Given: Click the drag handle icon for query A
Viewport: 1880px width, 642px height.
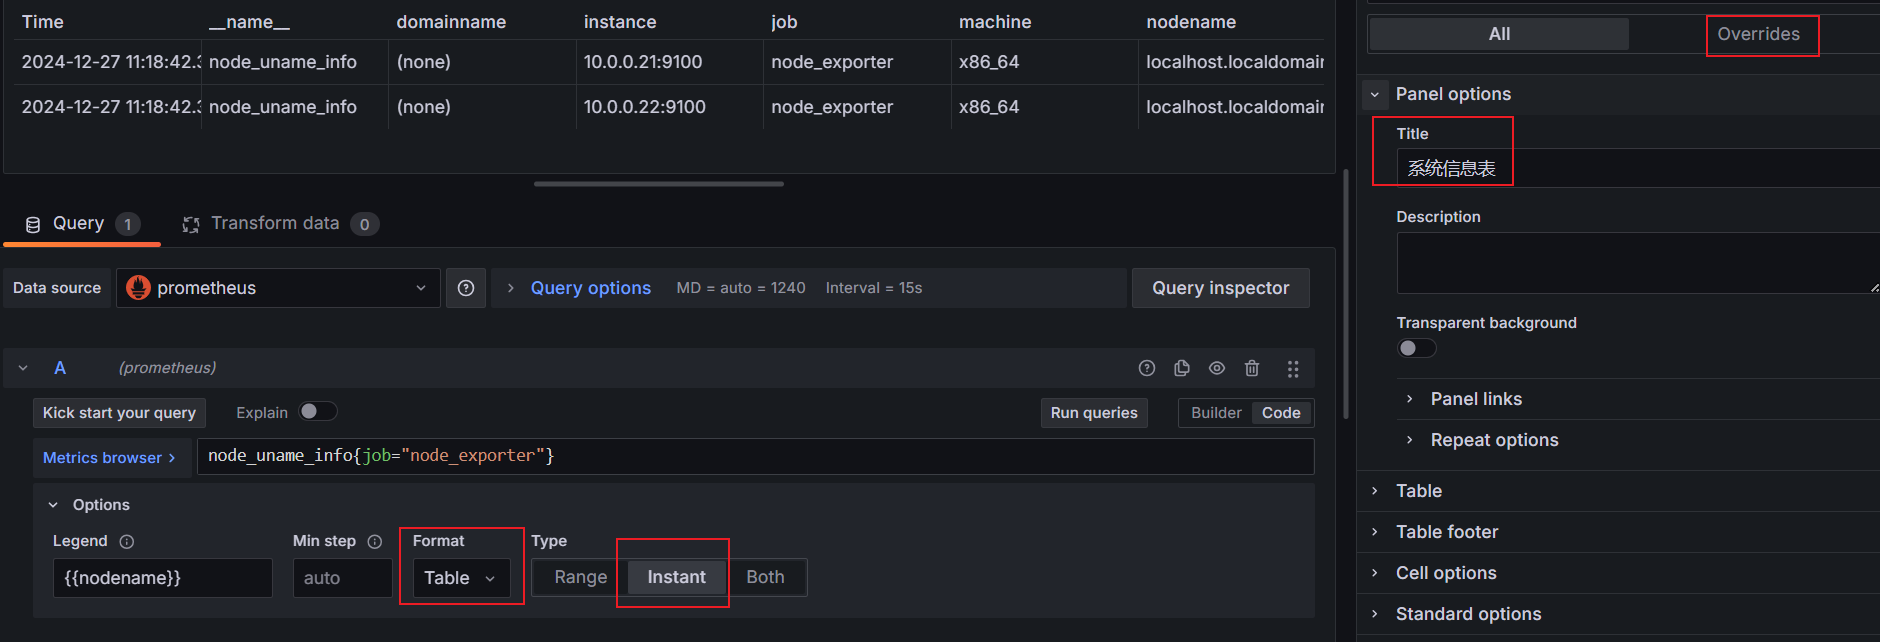Looking at the screenshot, I should (x=1292, y=369).
